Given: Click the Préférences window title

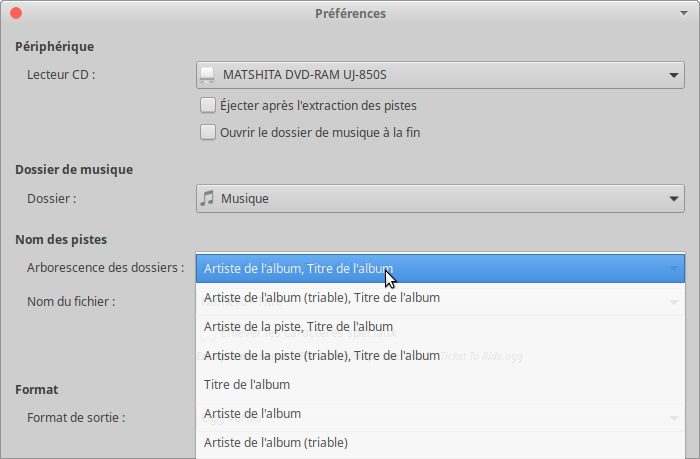Looking at the screenshot, I should click(350, 13).
